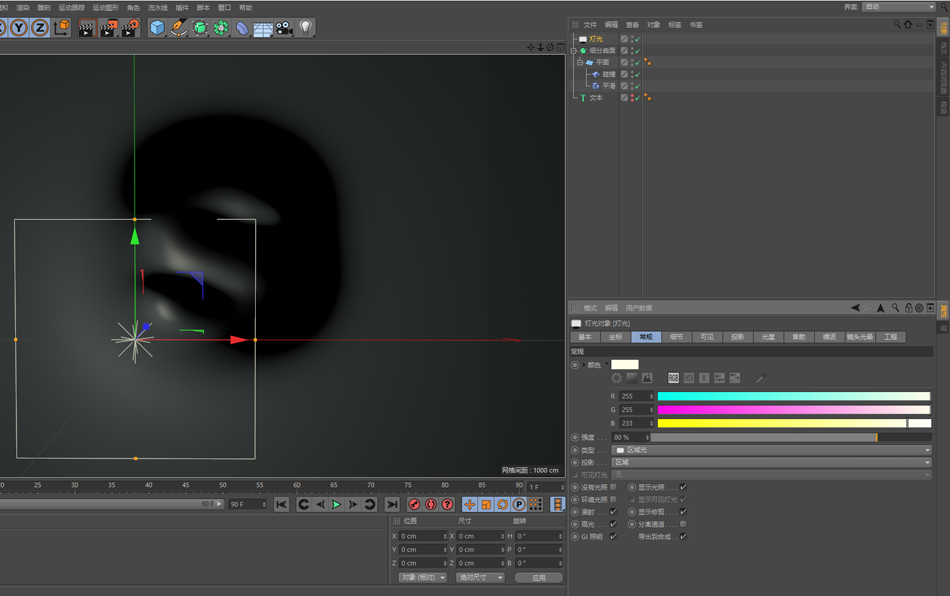Add a light using the bulb icon

(x=305, y=27)
